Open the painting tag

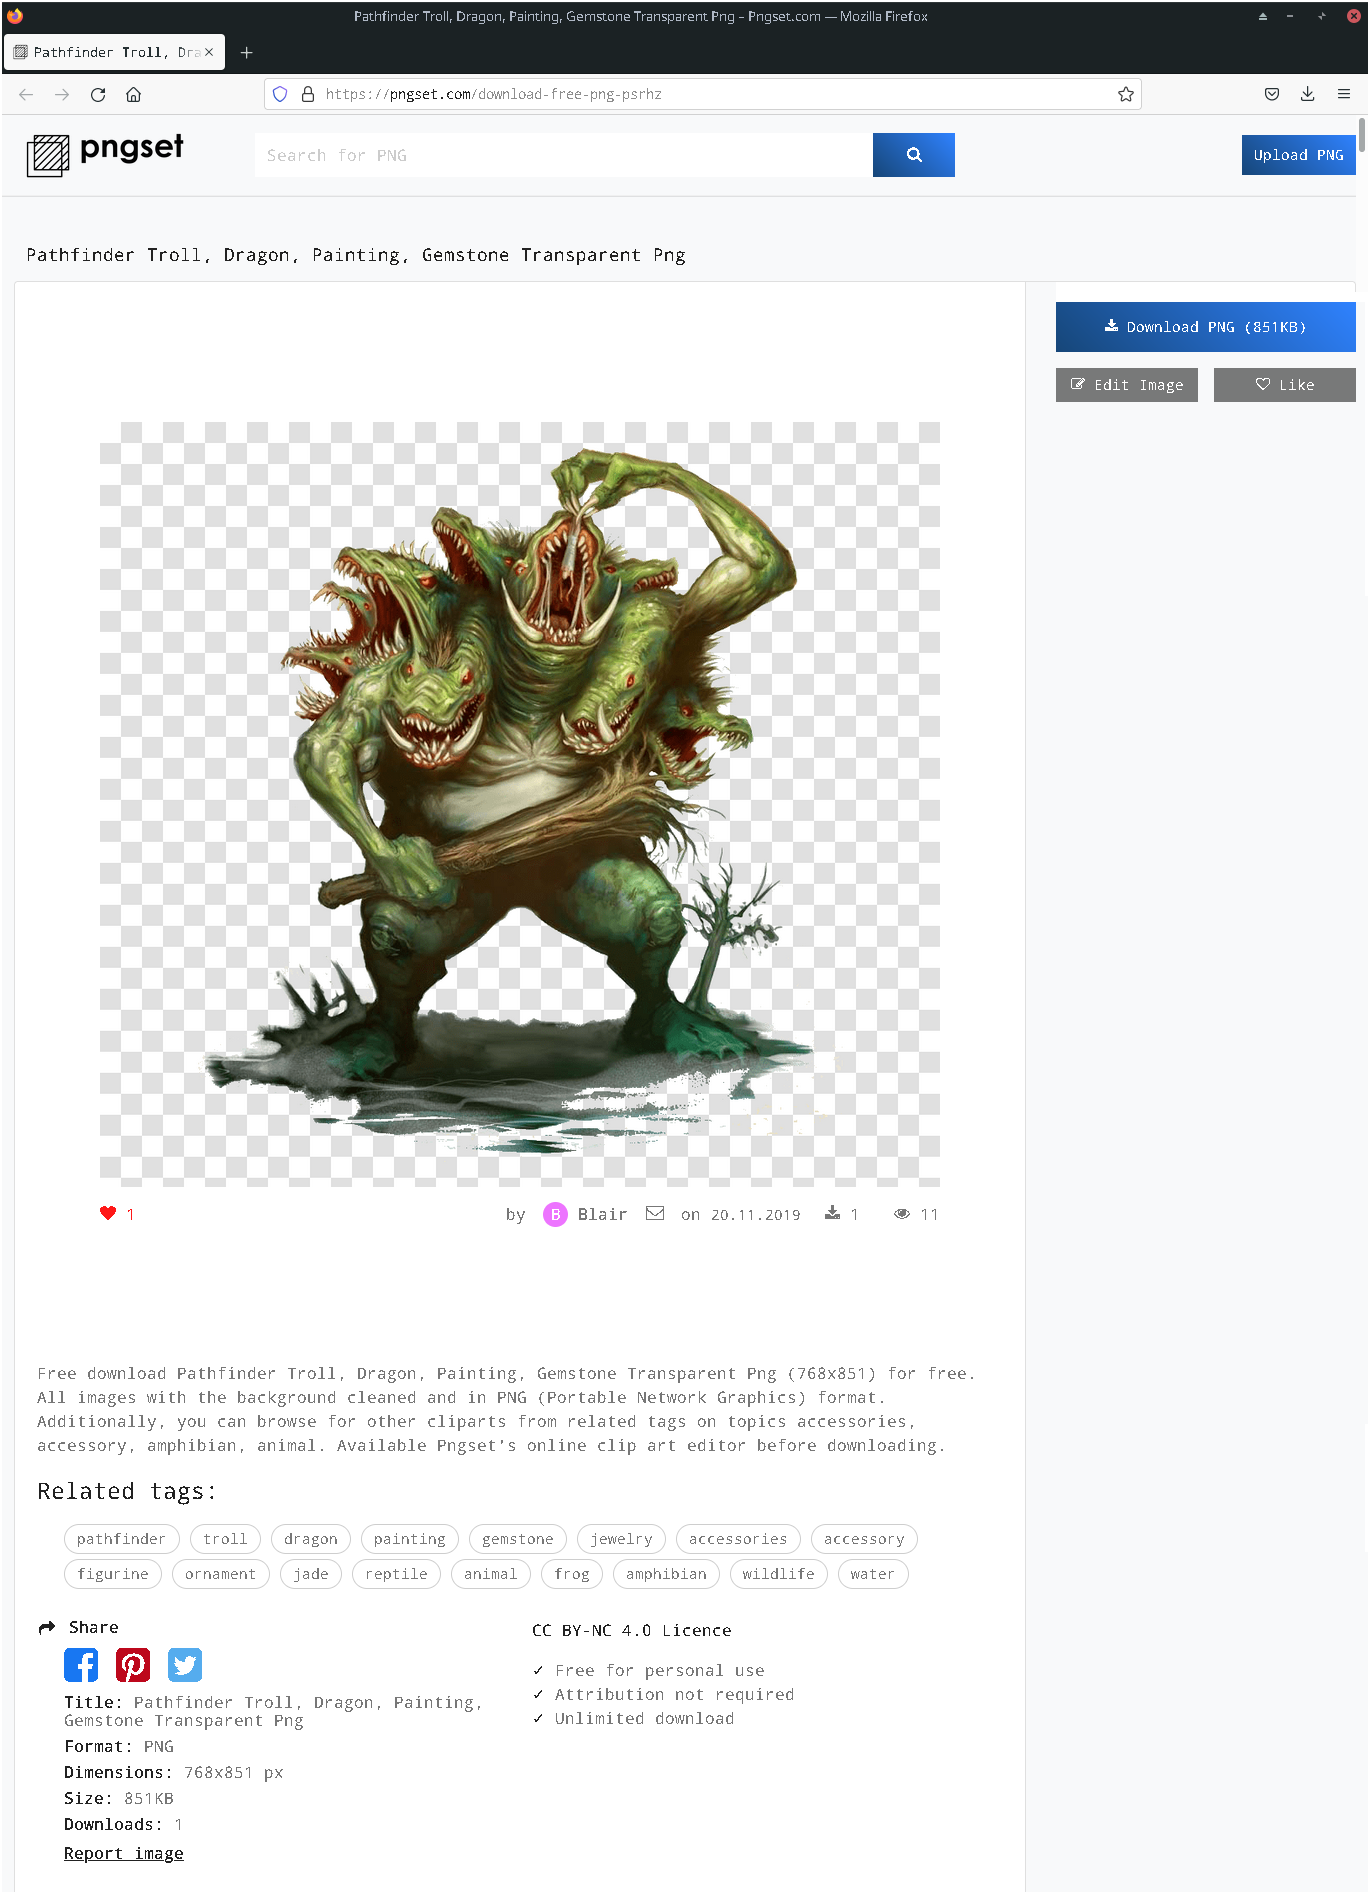point(410,1539)
